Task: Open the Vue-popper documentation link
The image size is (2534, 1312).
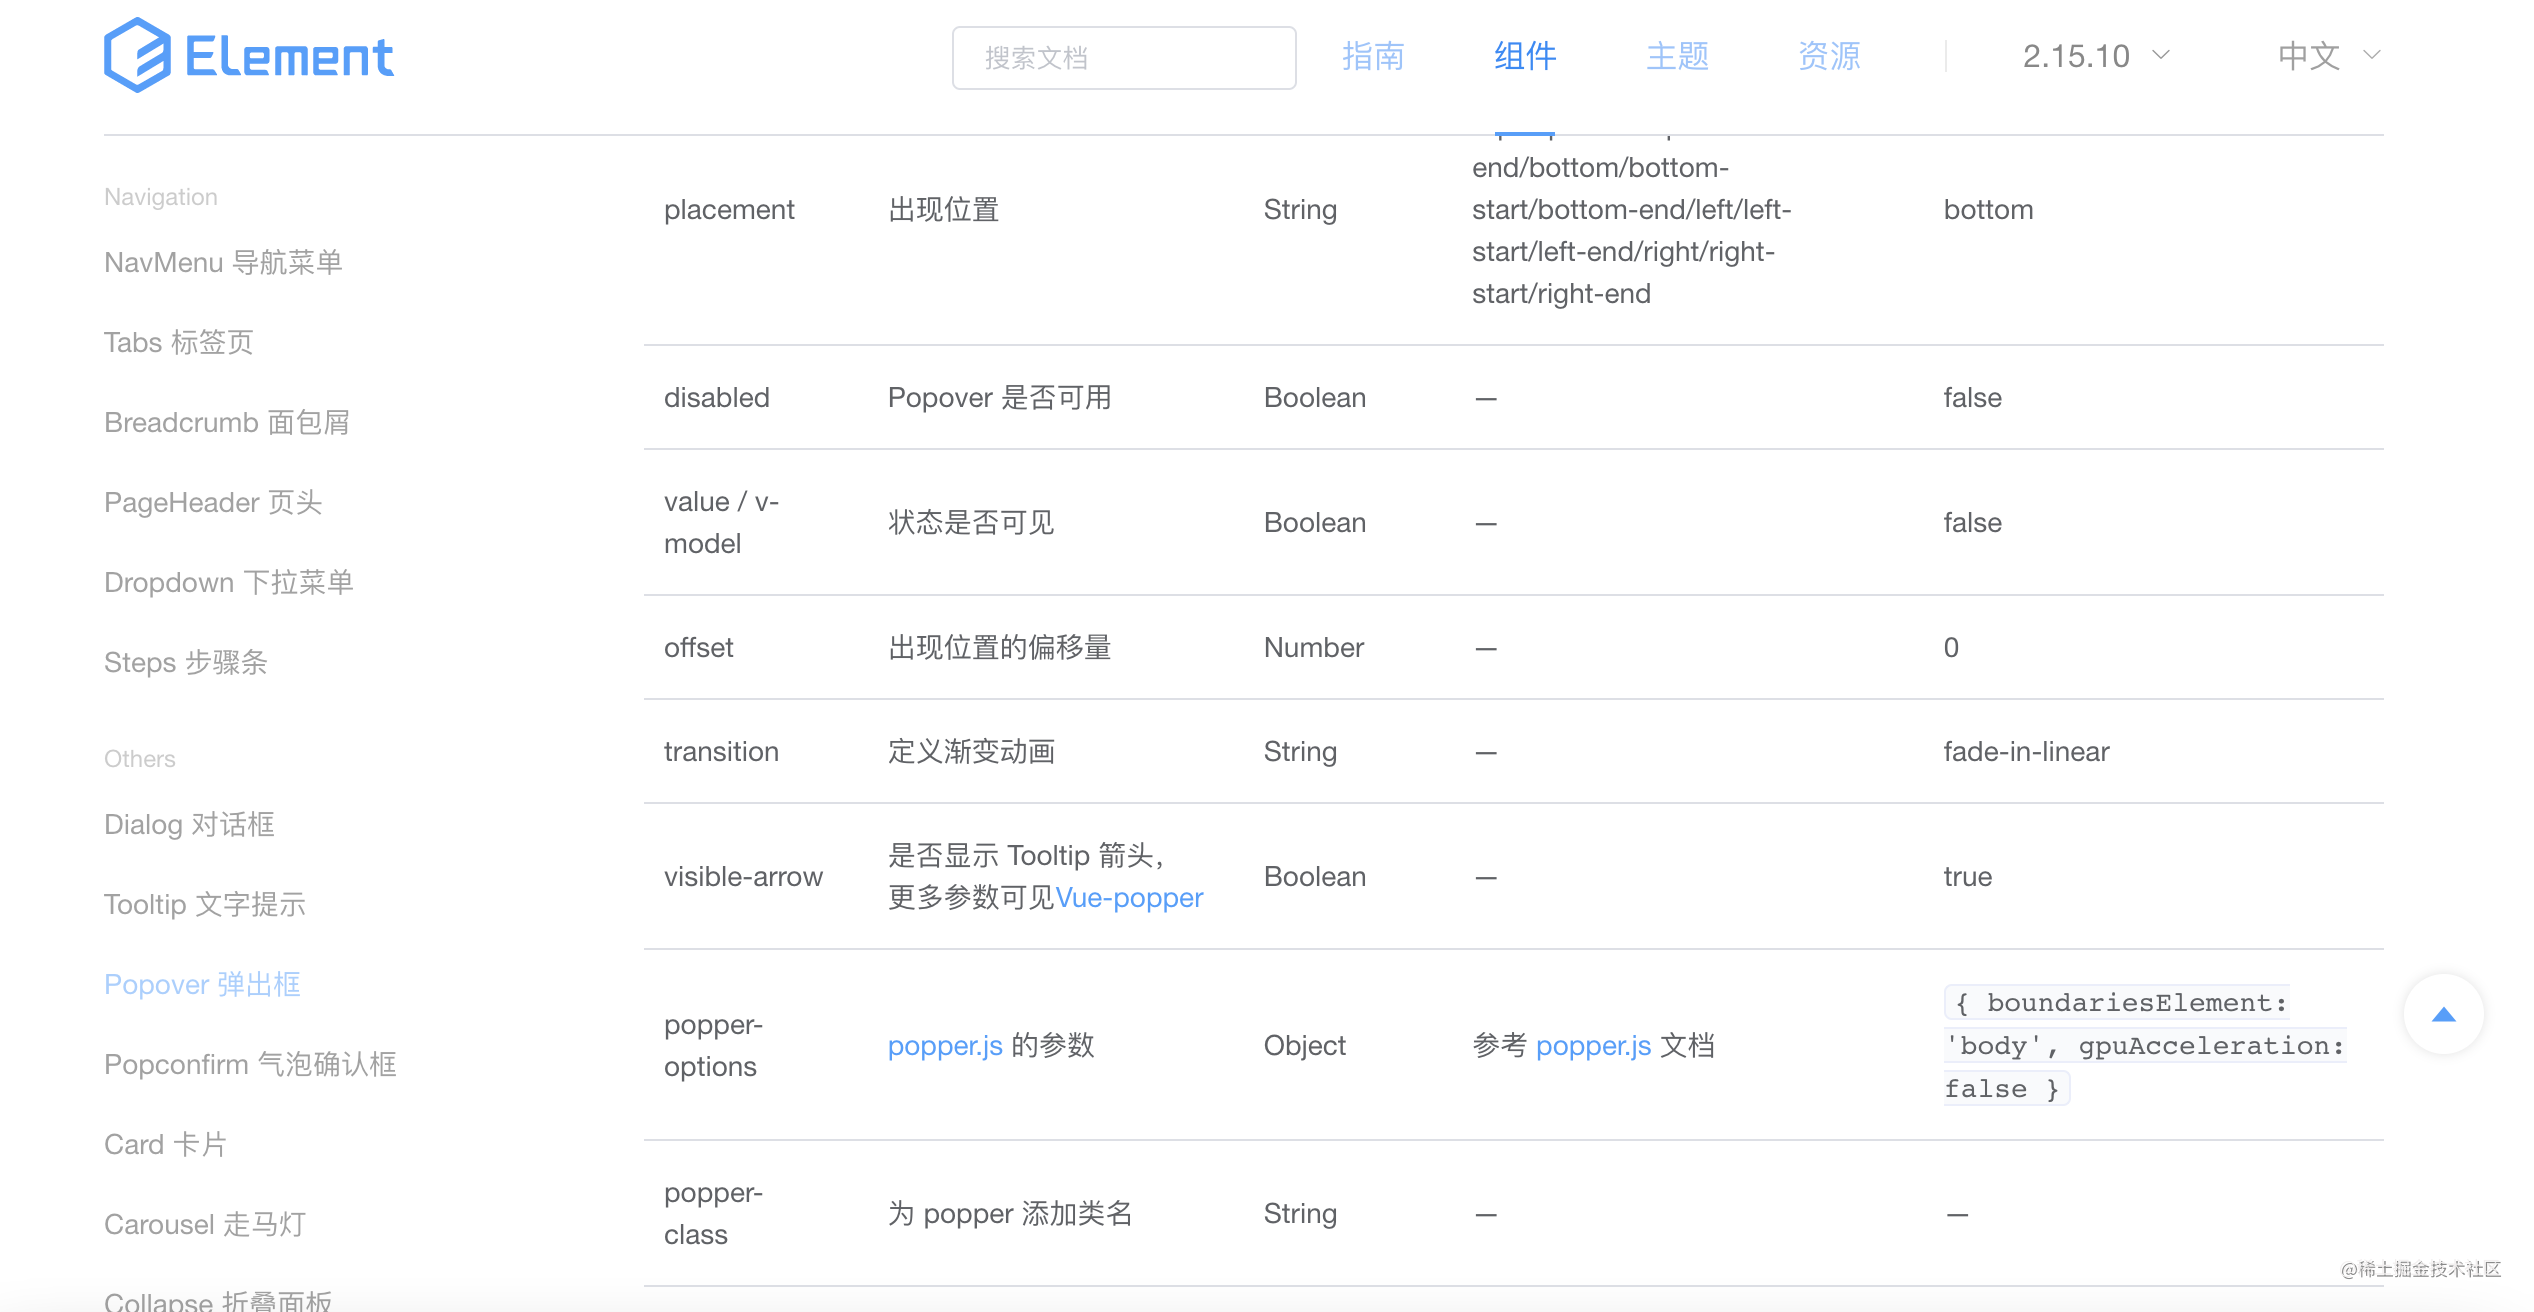Action: pos(1129,898)
